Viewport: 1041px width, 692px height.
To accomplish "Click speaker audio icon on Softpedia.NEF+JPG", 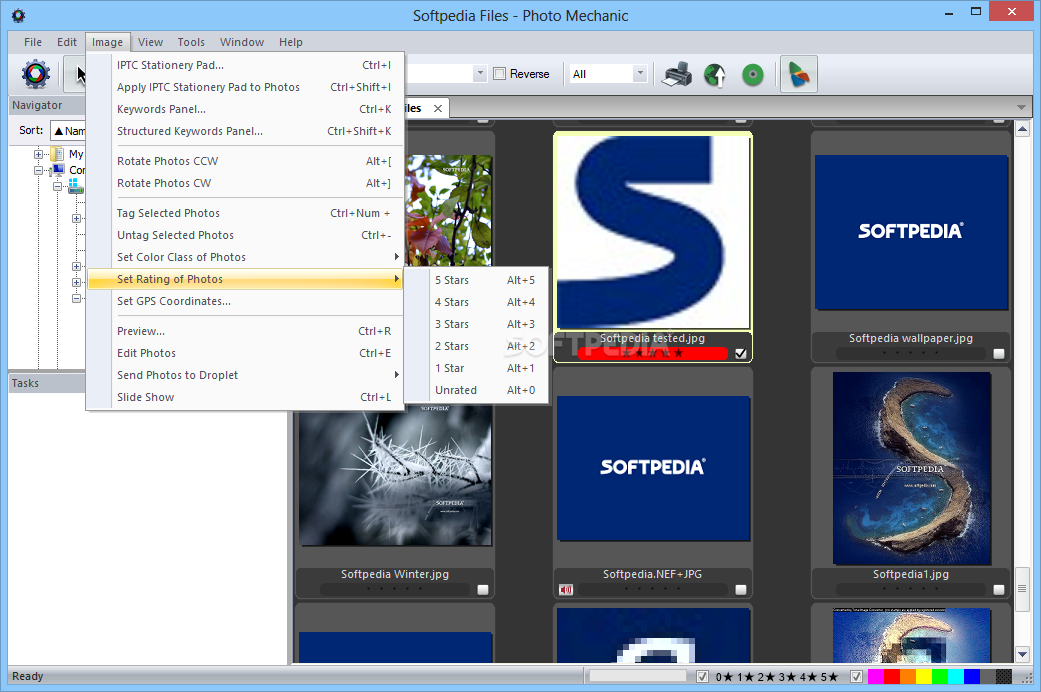I will click(x=566, y=590).
